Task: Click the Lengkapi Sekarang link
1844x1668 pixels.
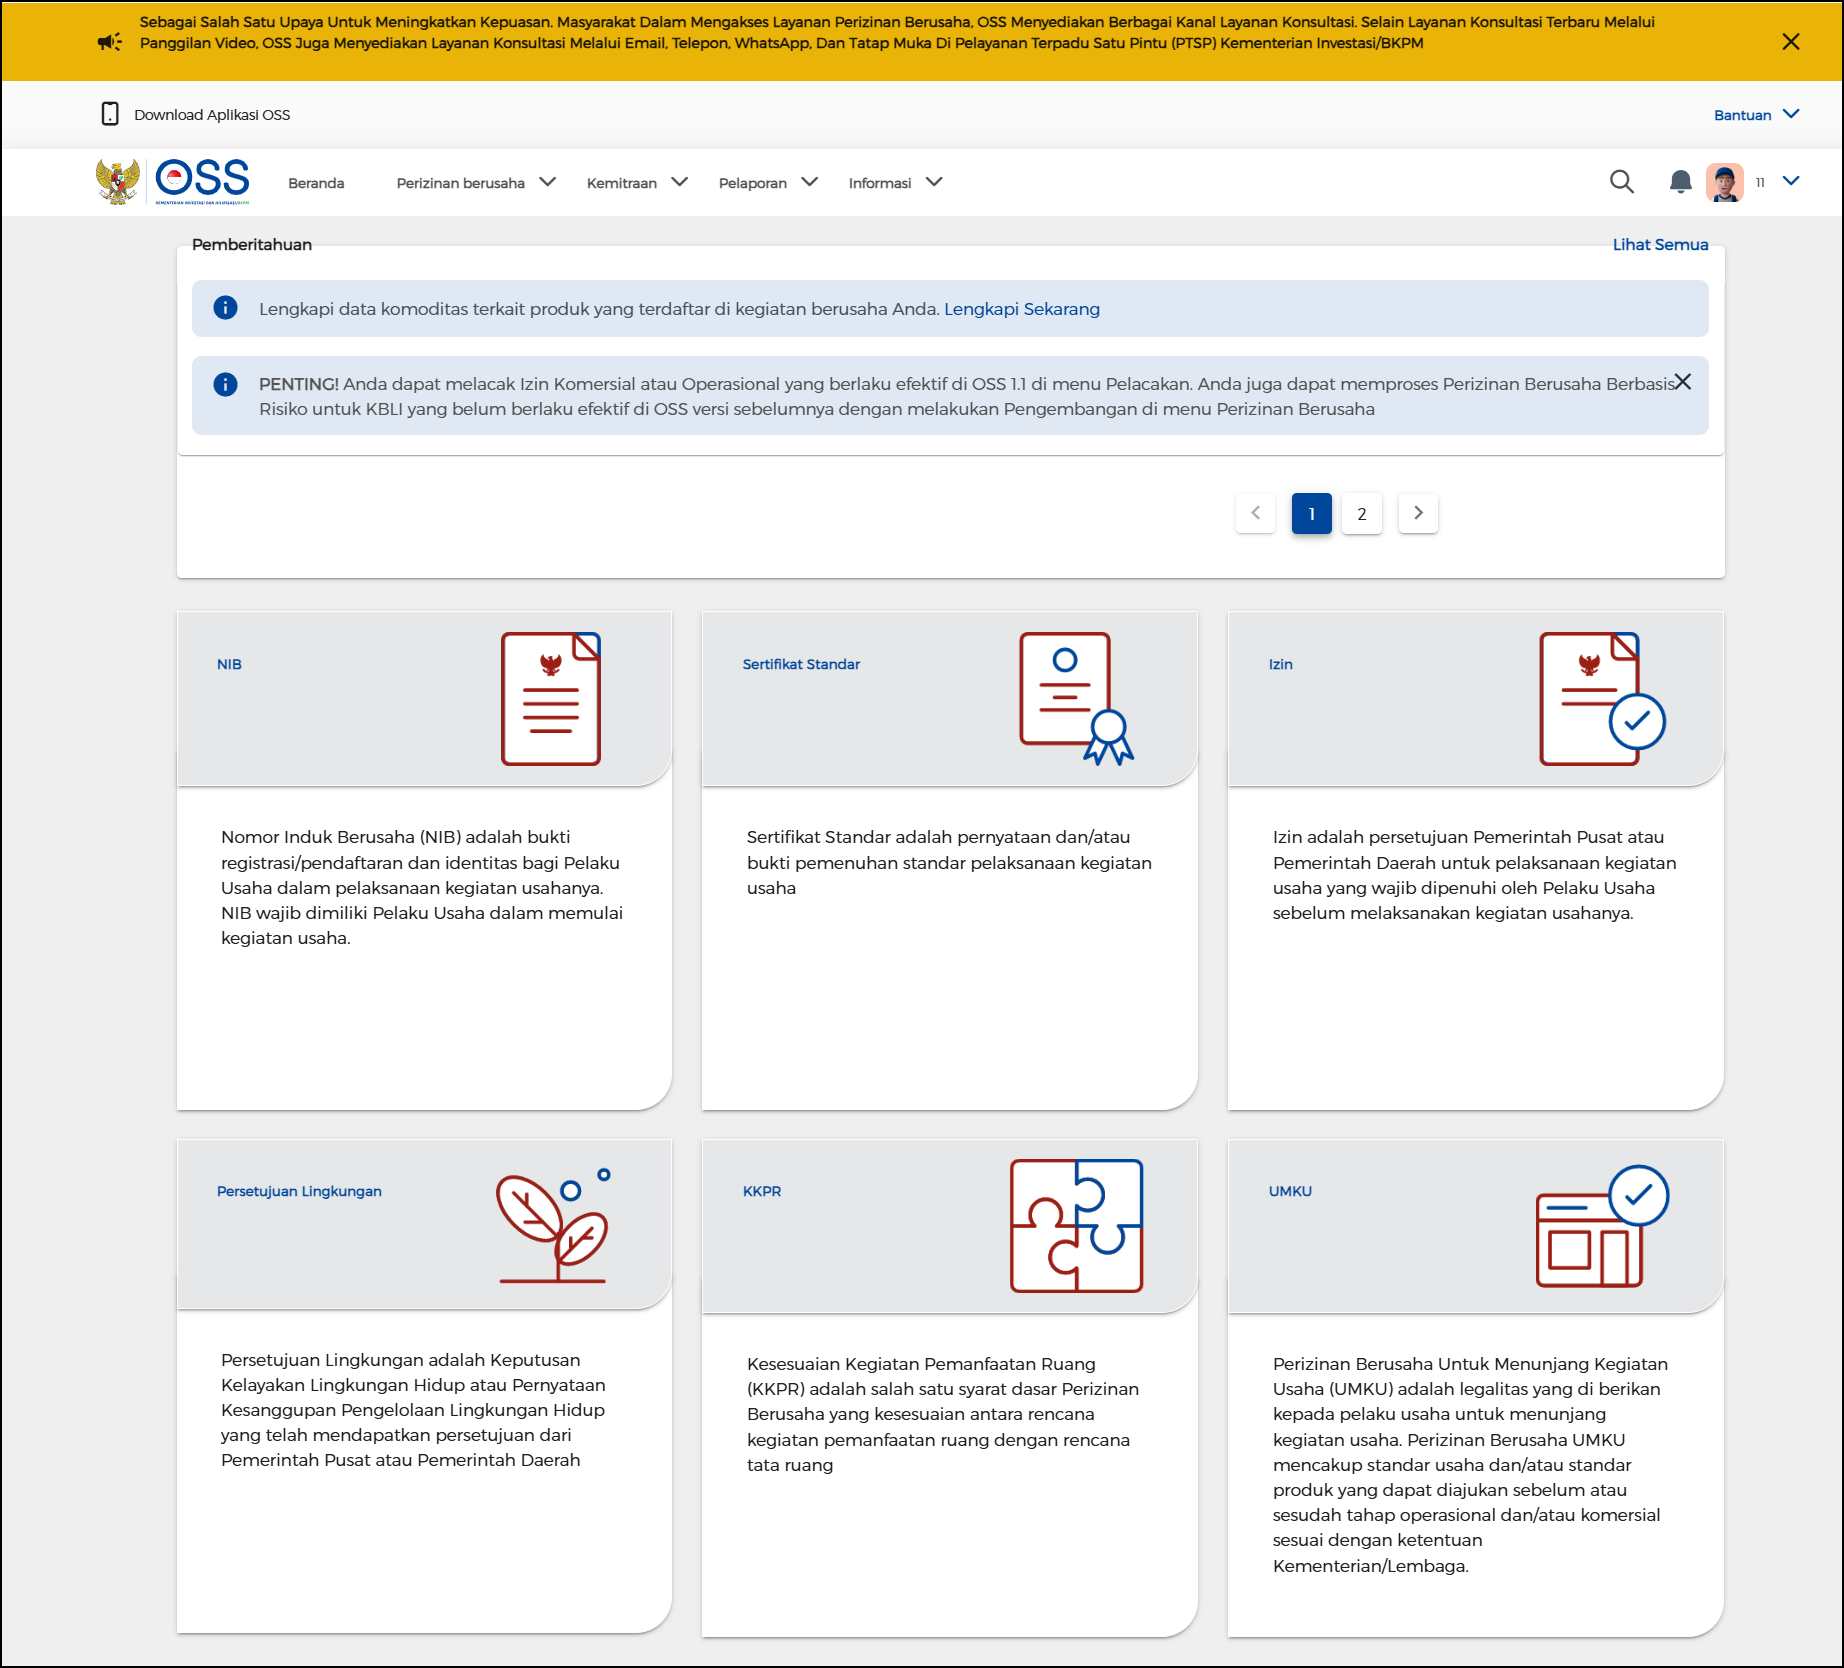Action: 1021,309
